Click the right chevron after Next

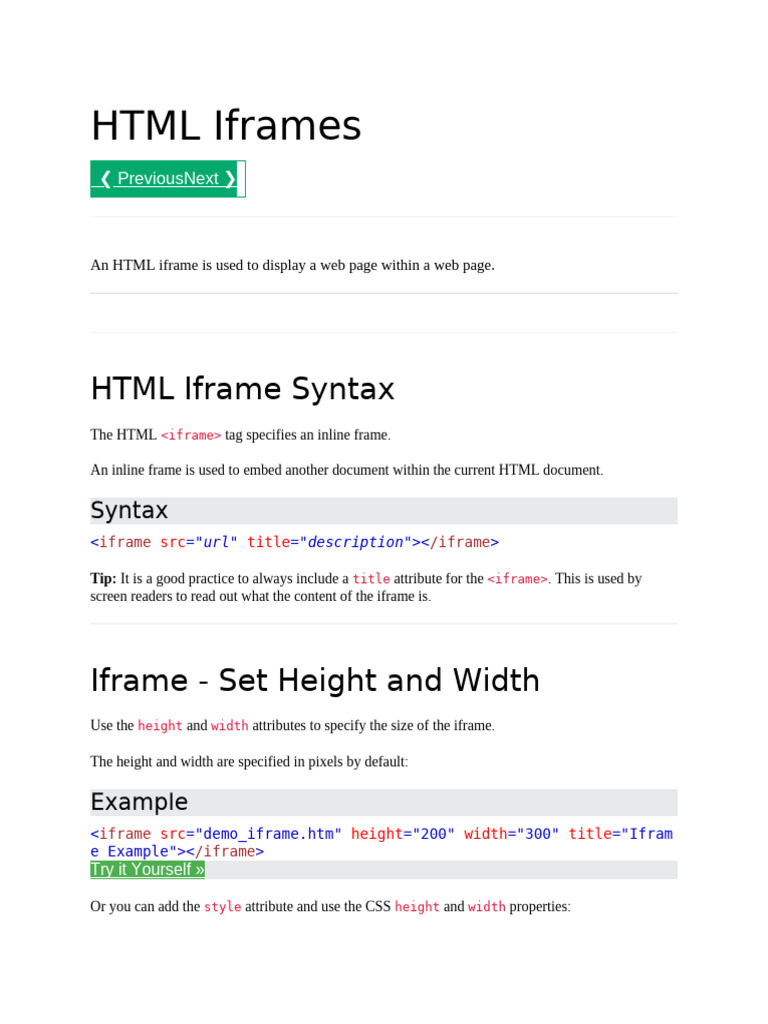pos(230,179)
